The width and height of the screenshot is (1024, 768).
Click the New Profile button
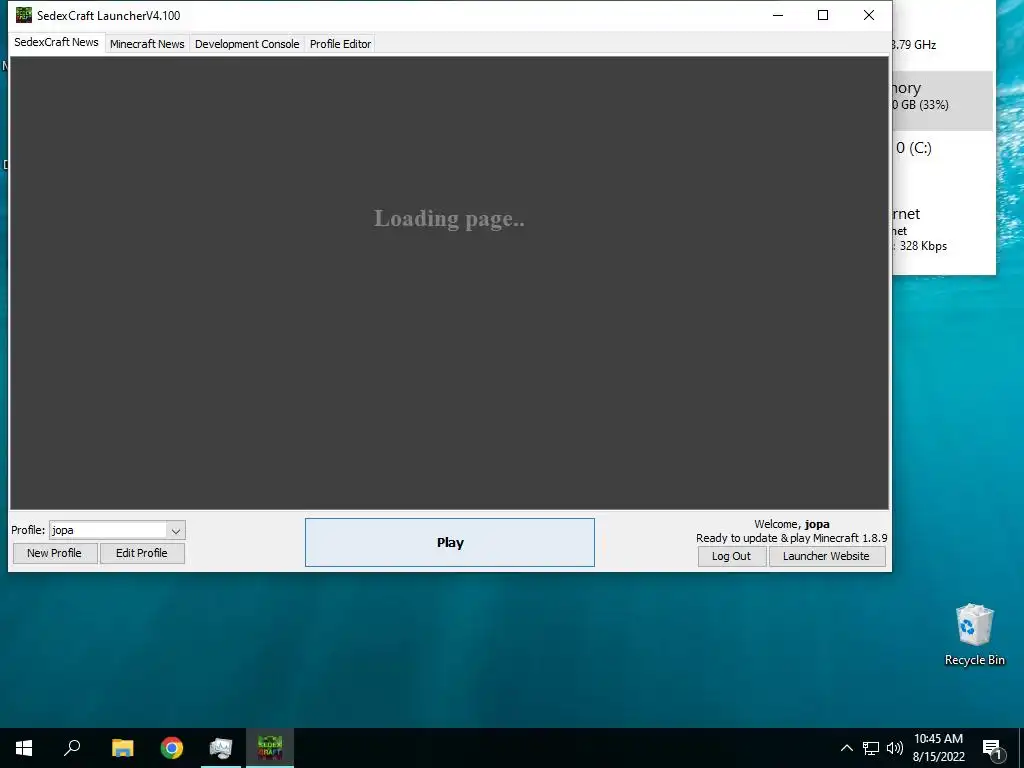[55, 553]
